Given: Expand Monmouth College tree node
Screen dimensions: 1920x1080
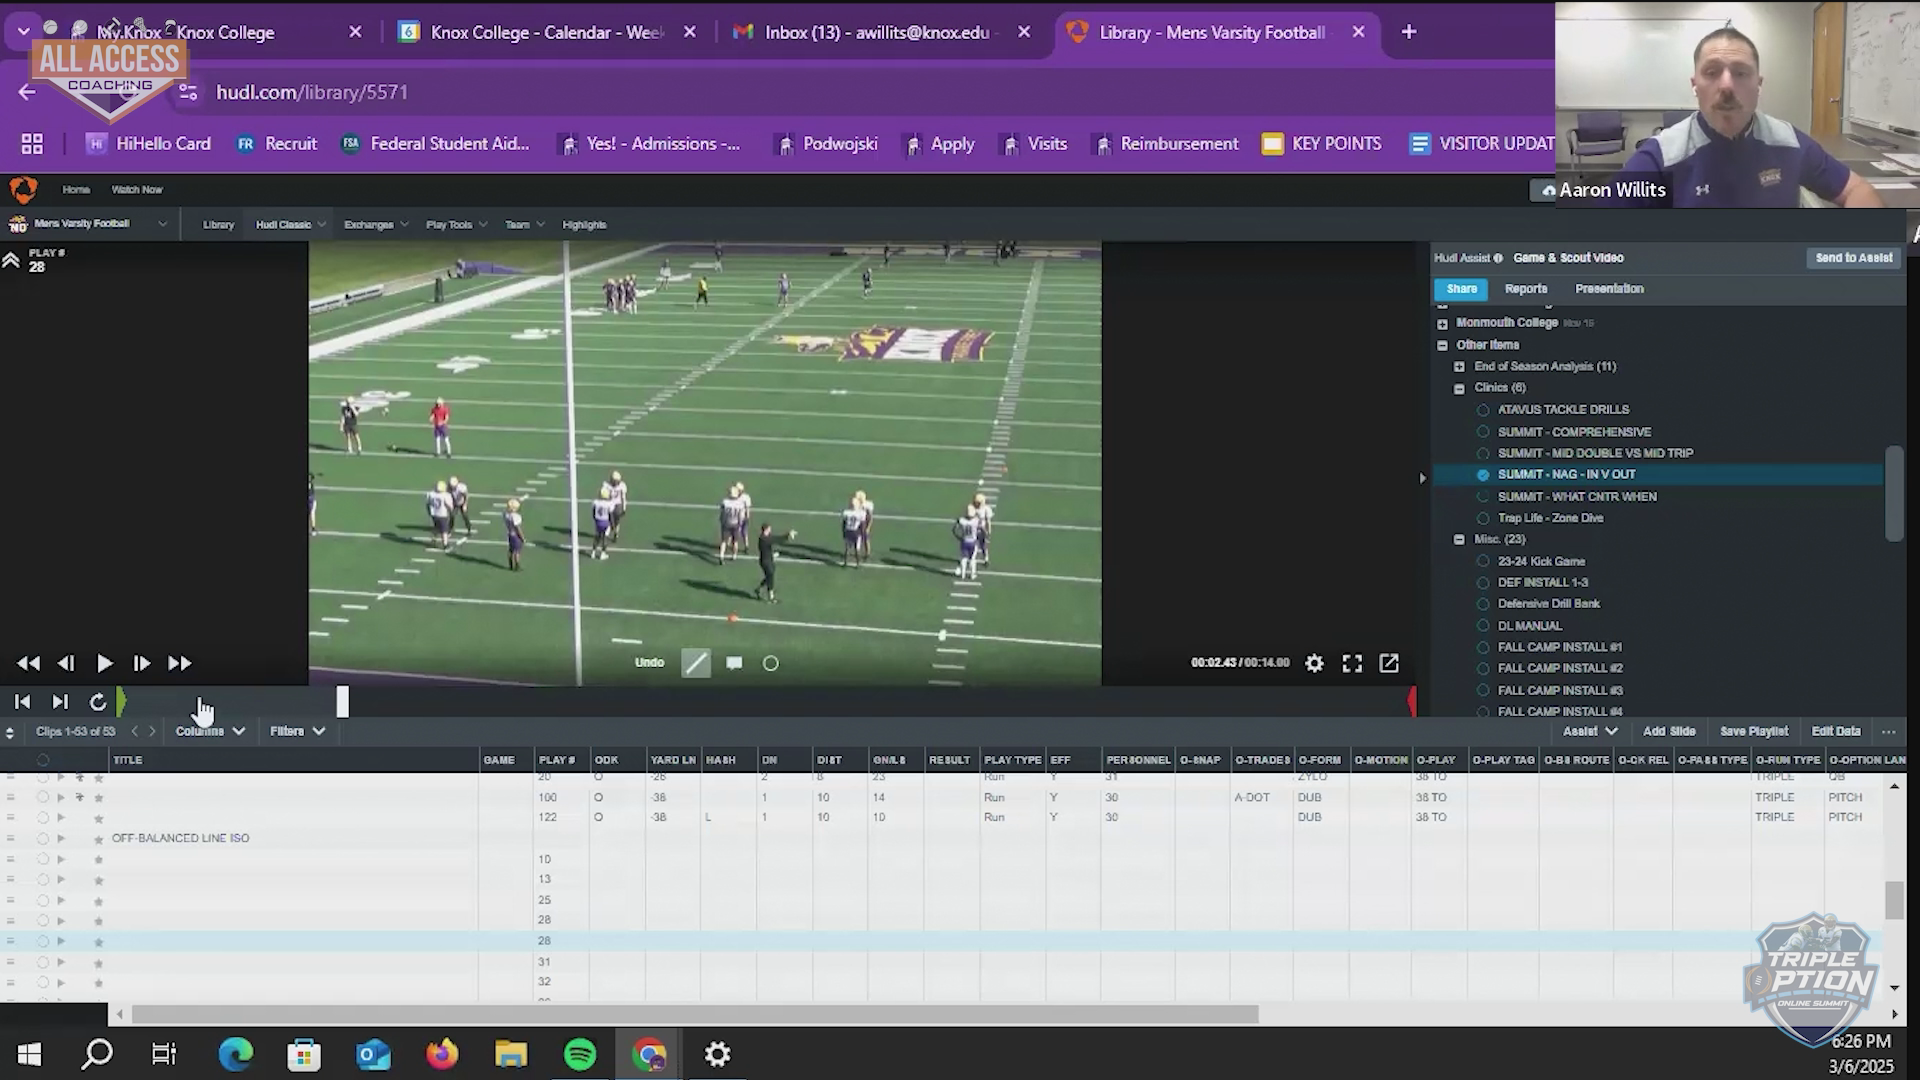Looking at the screenshot, I should click(x=1442, y=323).
